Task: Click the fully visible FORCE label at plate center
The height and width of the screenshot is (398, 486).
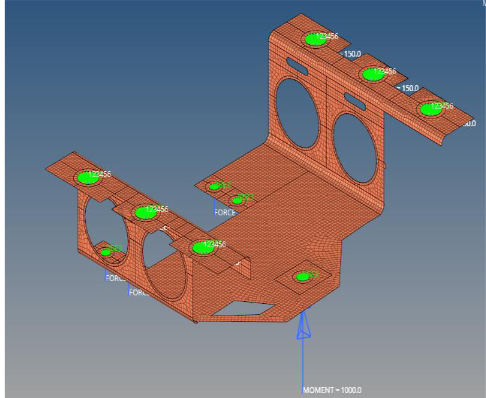Action: [225, 212]
